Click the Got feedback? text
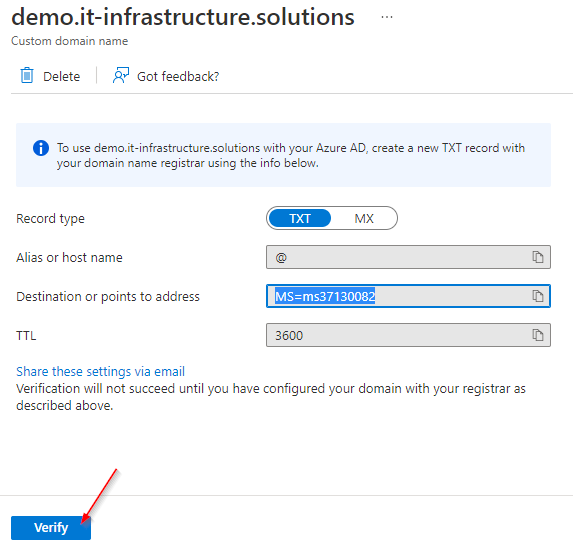 [x=178, y=76]
